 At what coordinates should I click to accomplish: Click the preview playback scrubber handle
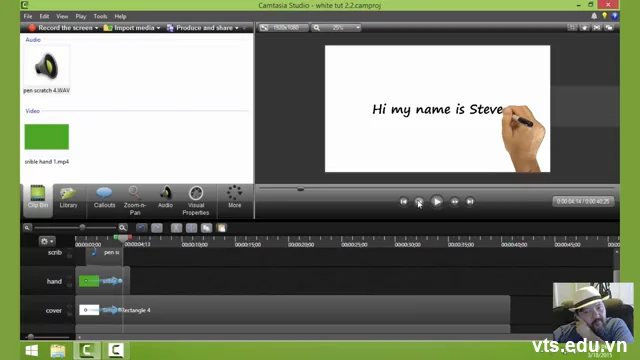(x=300, y=189)
